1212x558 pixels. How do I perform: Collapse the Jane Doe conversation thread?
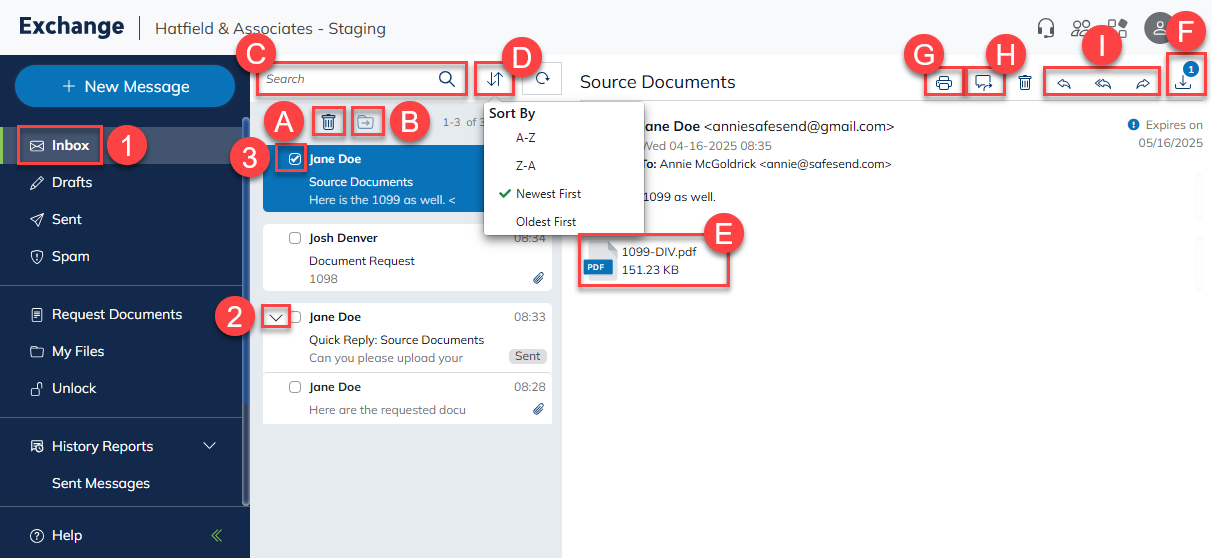277,317
